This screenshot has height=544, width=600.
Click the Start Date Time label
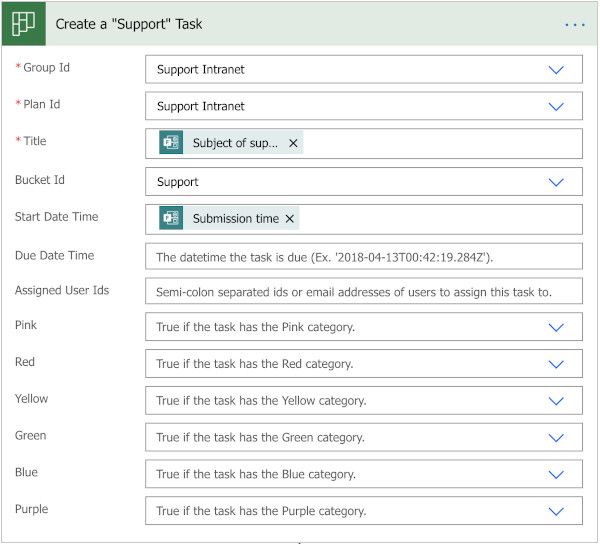(57, 217)
